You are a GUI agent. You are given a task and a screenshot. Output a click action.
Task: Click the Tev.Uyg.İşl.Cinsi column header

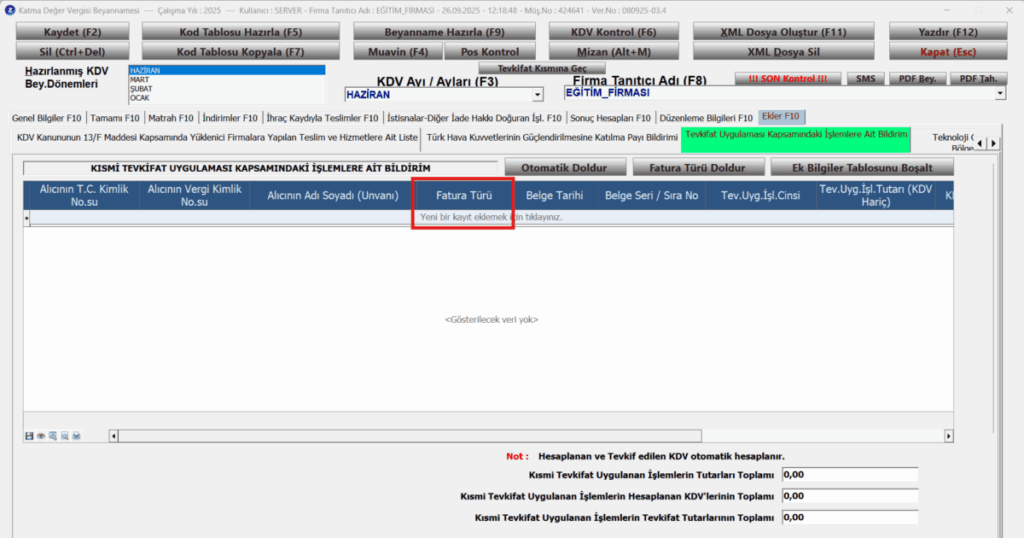[761, 195]
